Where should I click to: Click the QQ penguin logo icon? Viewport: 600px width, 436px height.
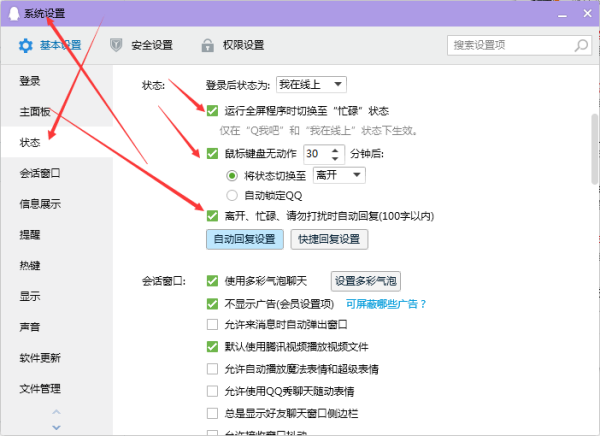[13, 13]
